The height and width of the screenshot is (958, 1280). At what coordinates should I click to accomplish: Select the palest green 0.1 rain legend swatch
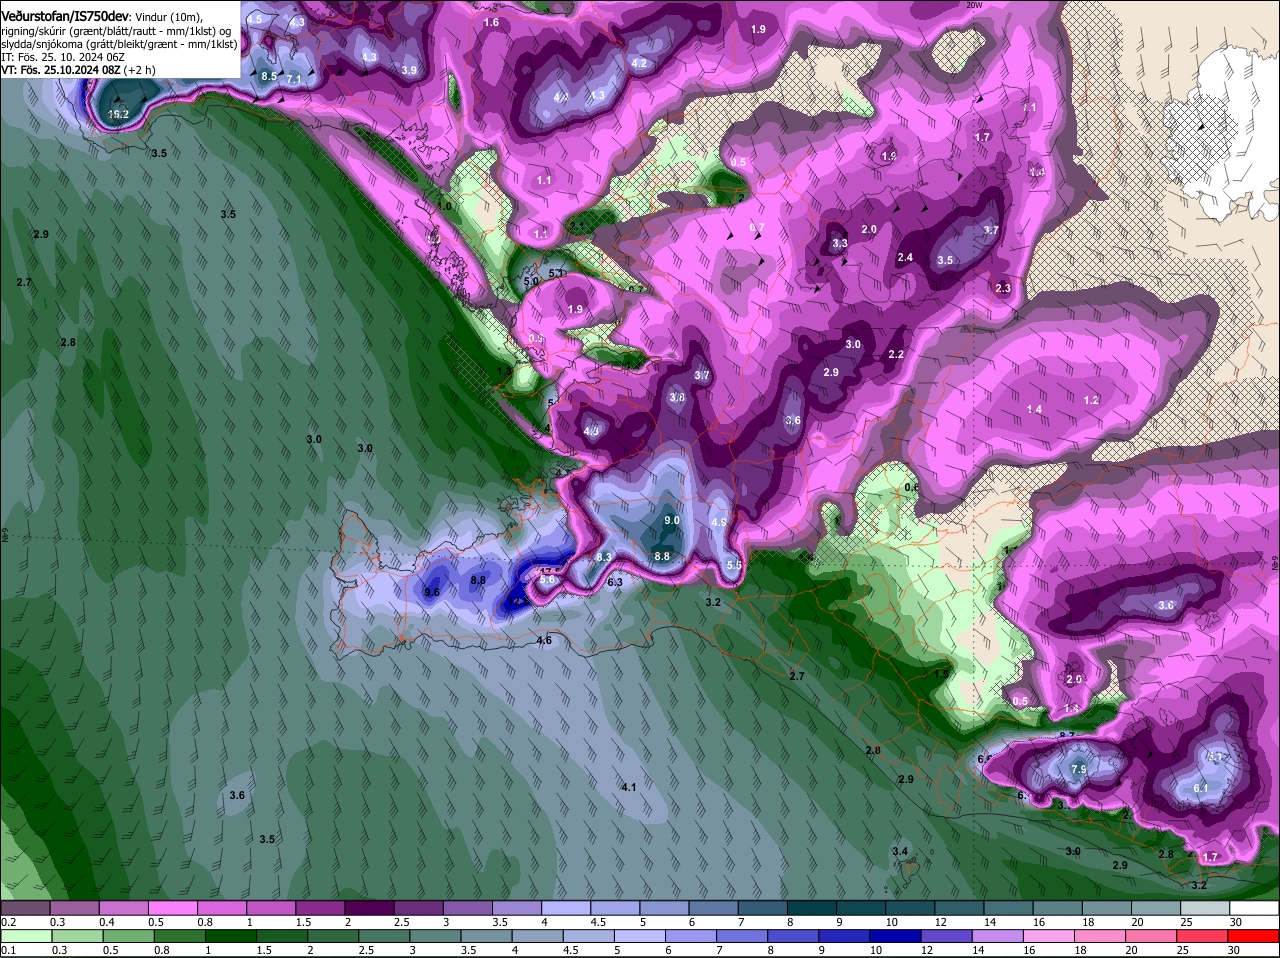[x=26, y=936]
